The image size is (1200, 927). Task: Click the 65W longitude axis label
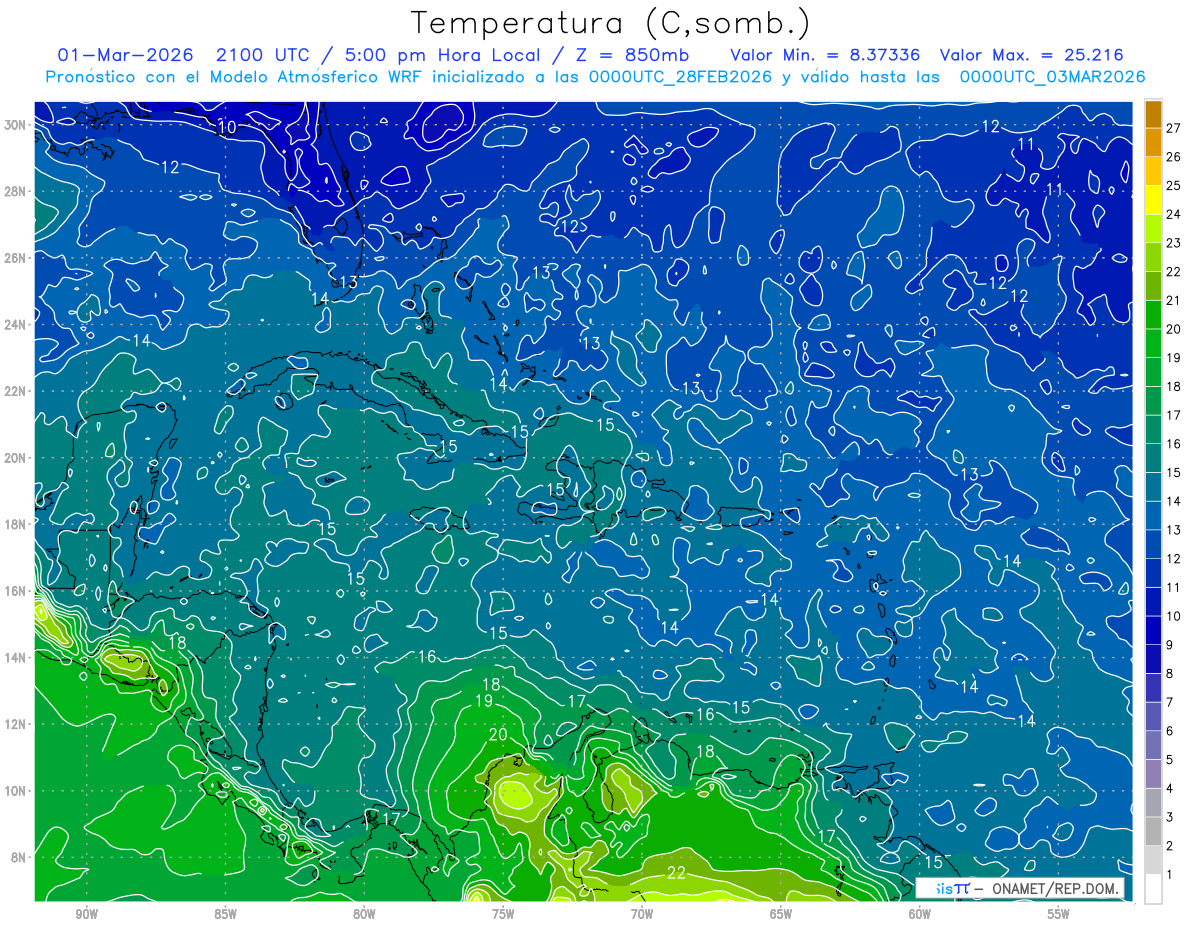coord(781,915)
